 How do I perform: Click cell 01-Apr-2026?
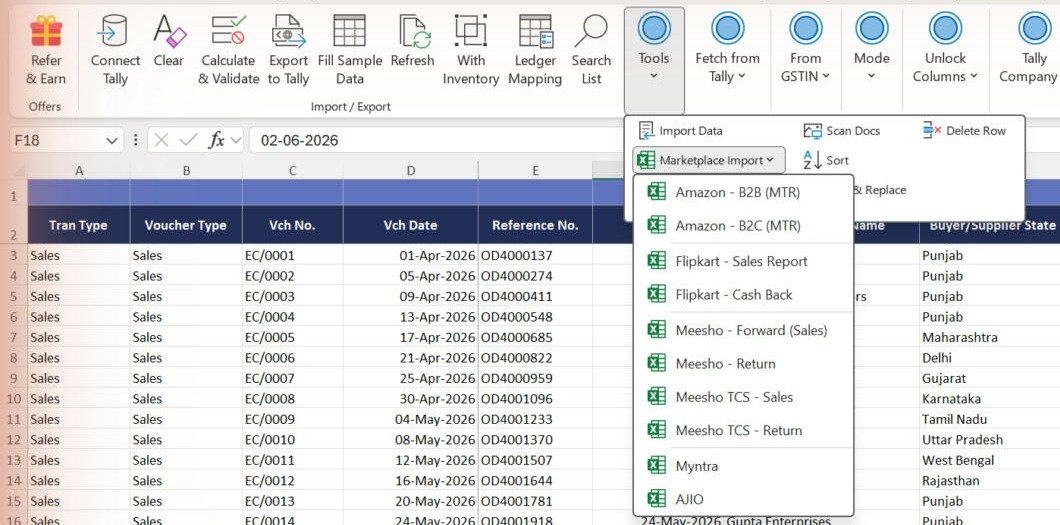point(410,255)
